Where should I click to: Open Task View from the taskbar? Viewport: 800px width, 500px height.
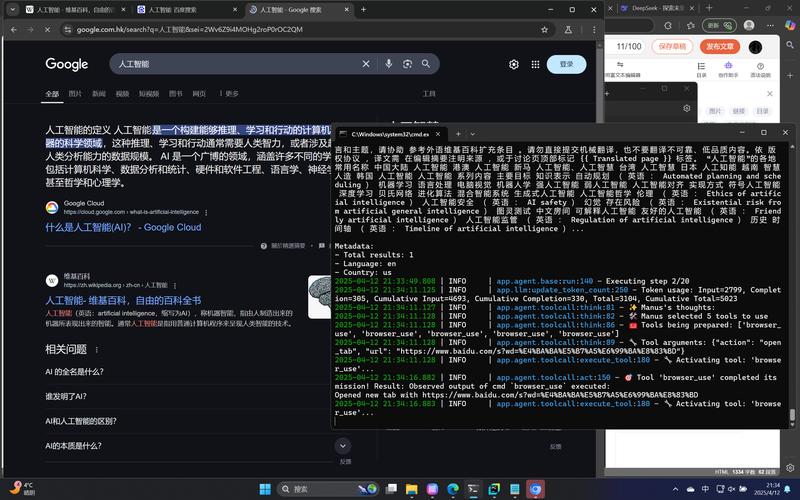pos(391,489)
